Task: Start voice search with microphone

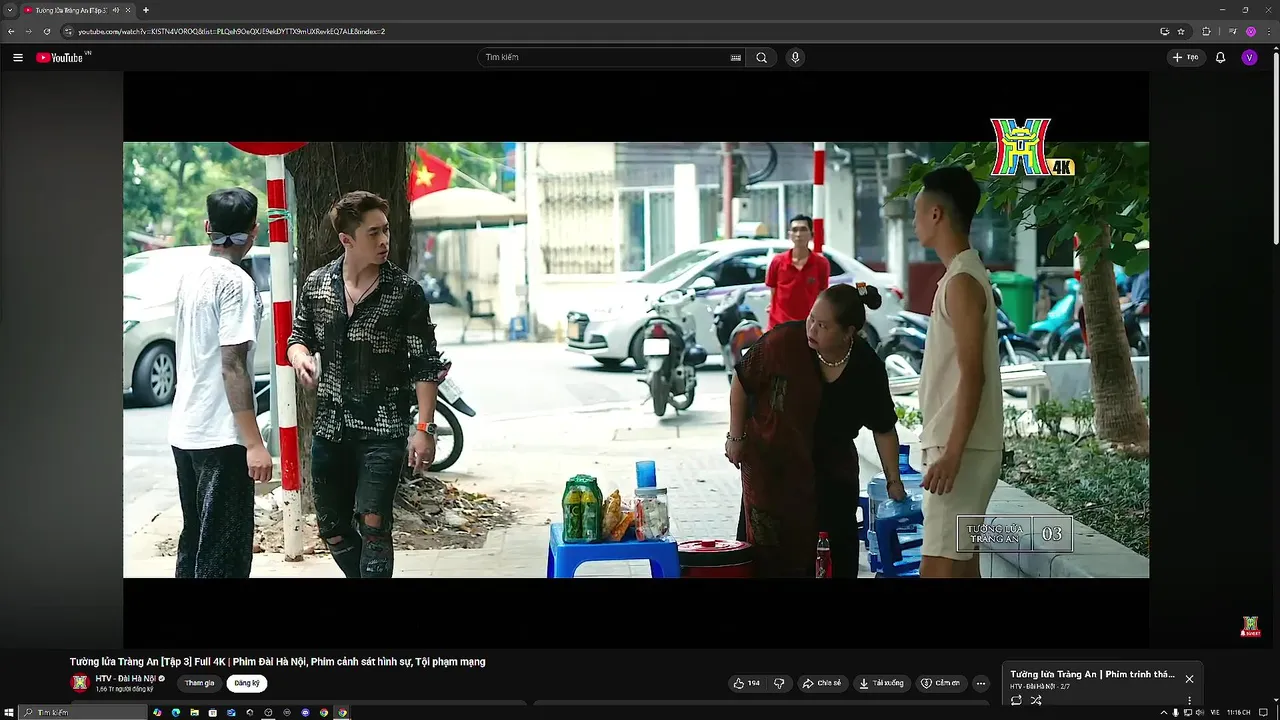Action: pos(795,57)
